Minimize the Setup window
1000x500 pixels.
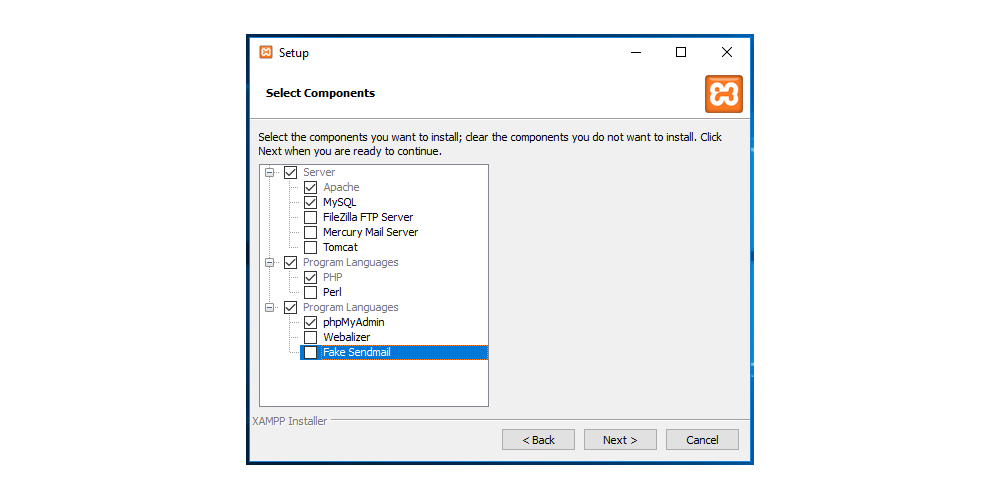click(x=636, y=53)
